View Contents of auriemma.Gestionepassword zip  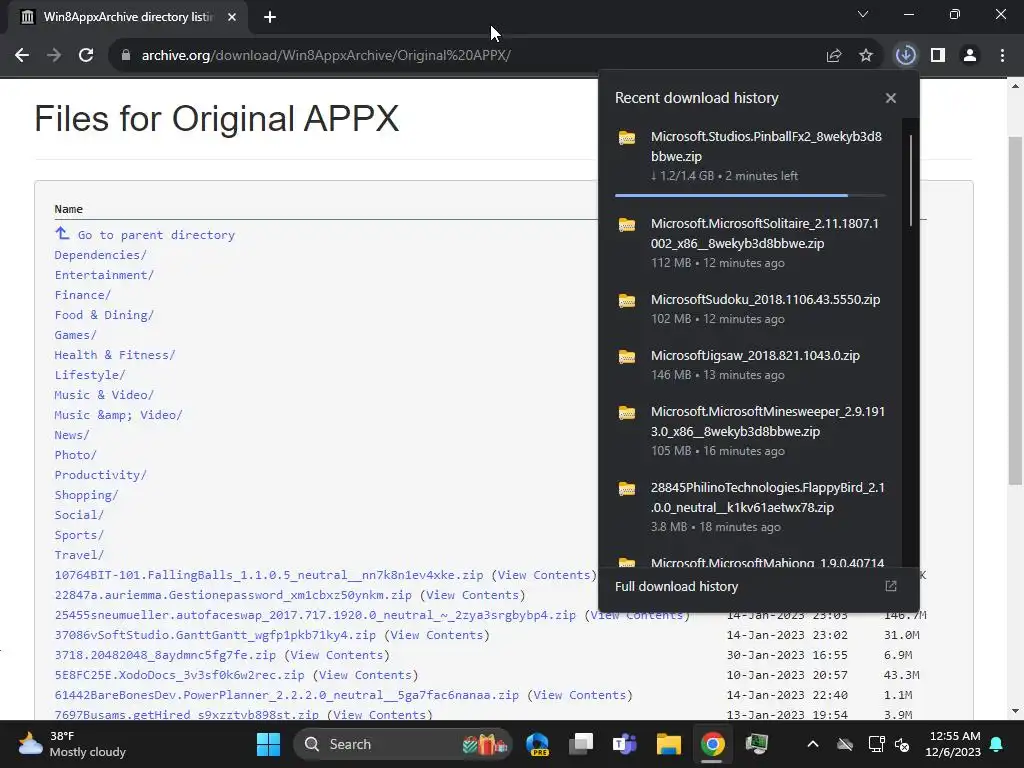point(472,595)
